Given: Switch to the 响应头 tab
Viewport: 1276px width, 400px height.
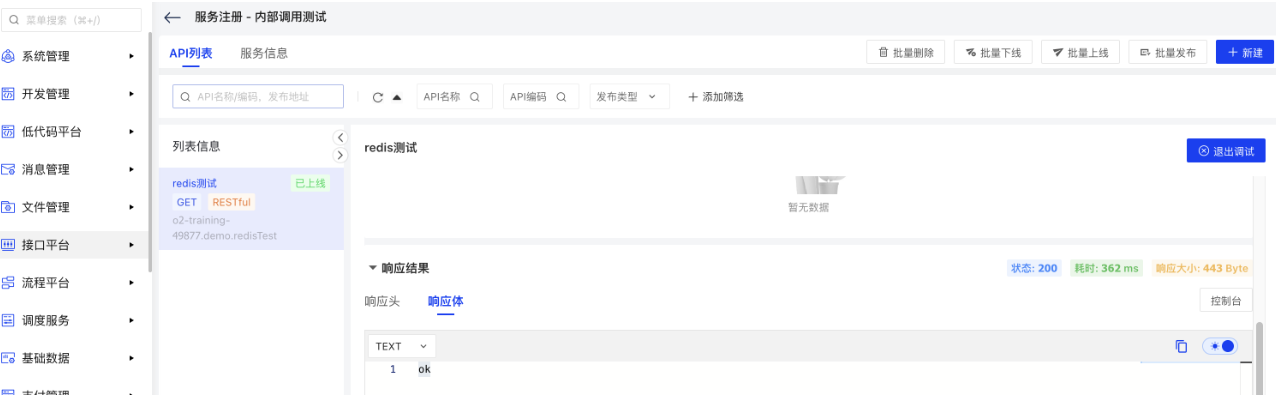Looking at the screenshot, I should pyautogui.click(x=382, y=301).
